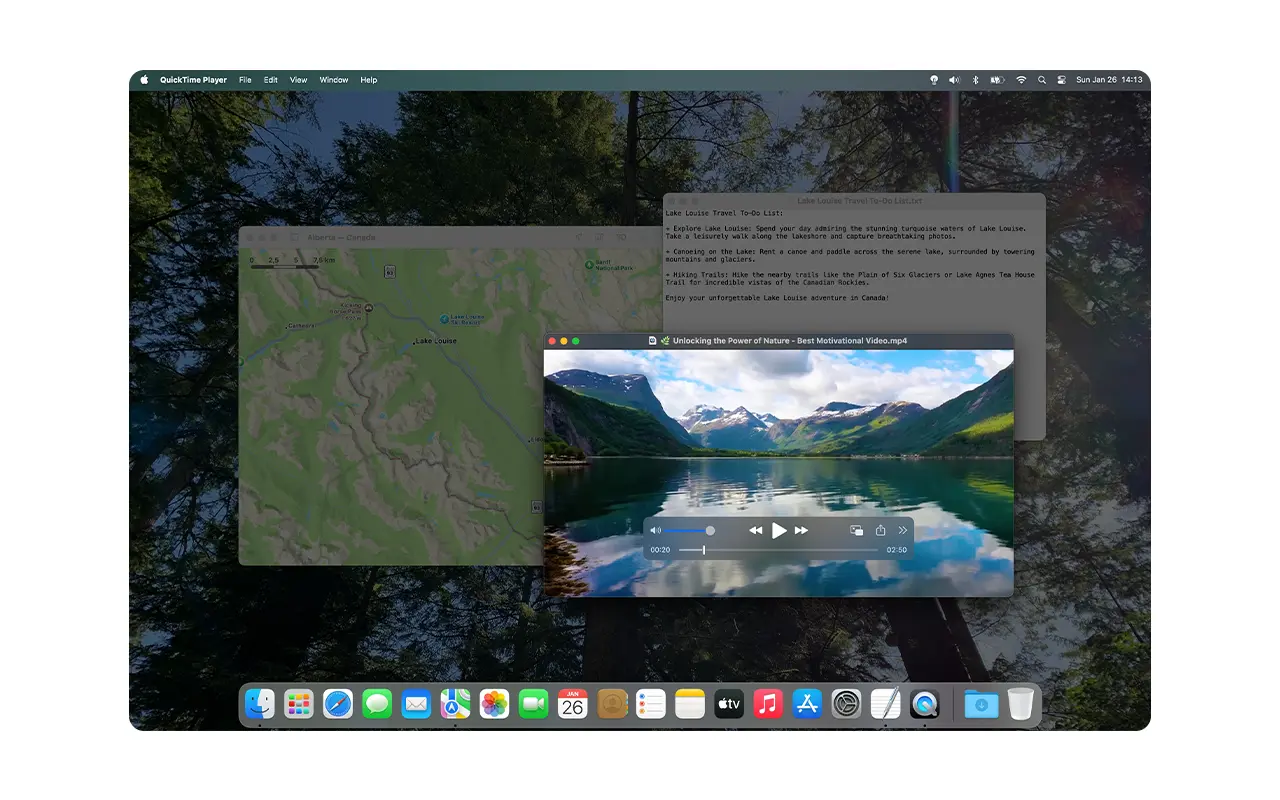Close the QuickTime video window
This screenshot has height=800, width=1280.
[552, 341]
